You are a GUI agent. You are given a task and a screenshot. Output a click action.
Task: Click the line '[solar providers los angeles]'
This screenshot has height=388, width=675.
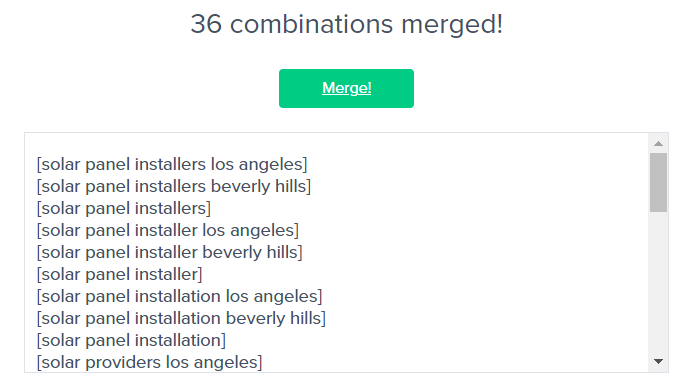point(149,362)
